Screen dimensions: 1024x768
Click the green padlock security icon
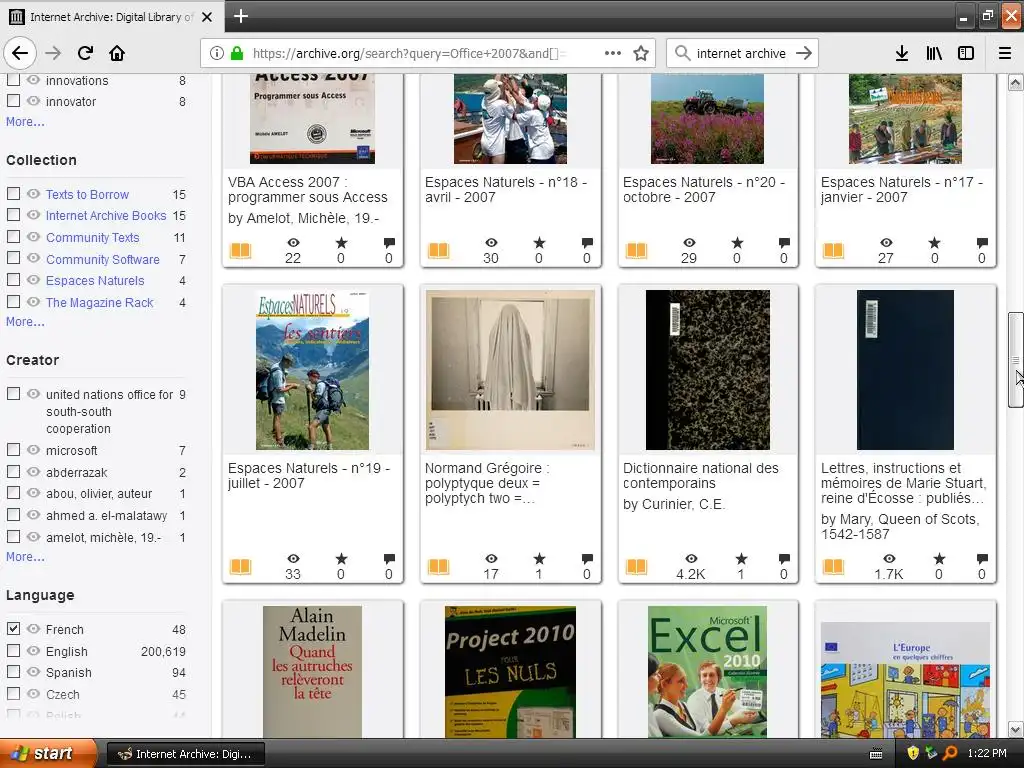(x=237, y=53)
